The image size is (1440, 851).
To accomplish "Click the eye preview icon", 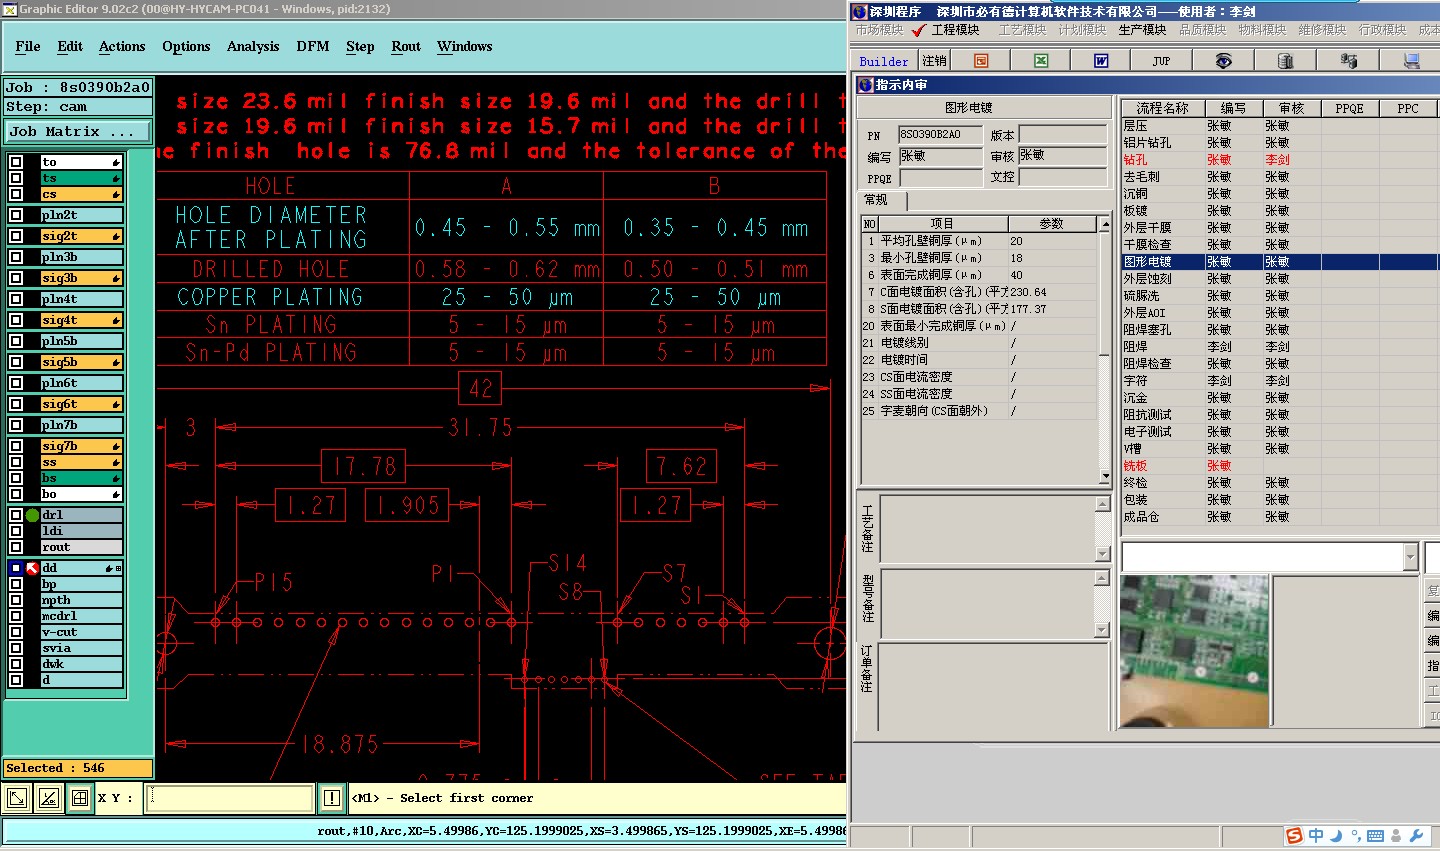I will (x=1223, y=61).
